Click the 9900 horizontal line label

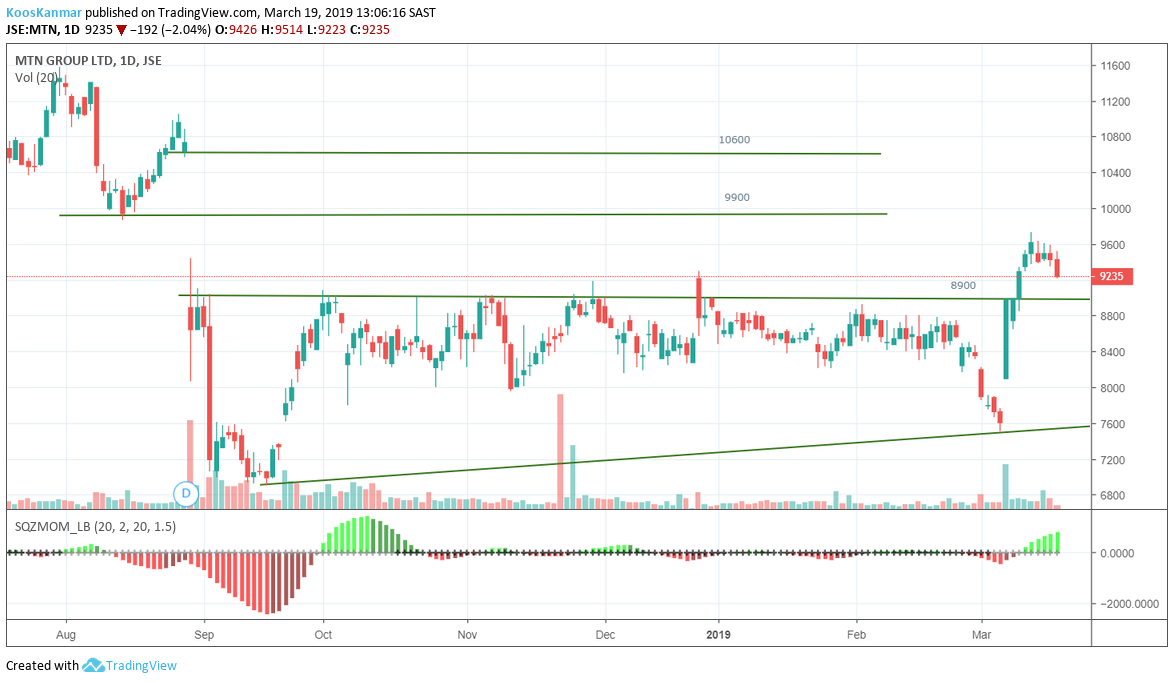point(737,198)
